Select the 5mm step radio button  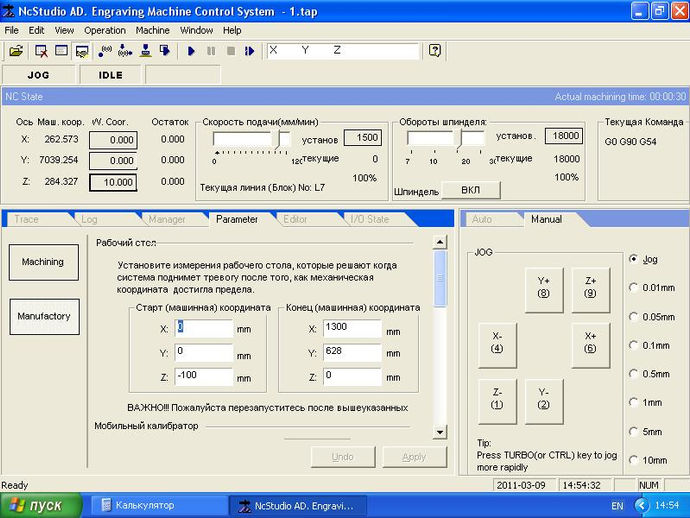634,431
